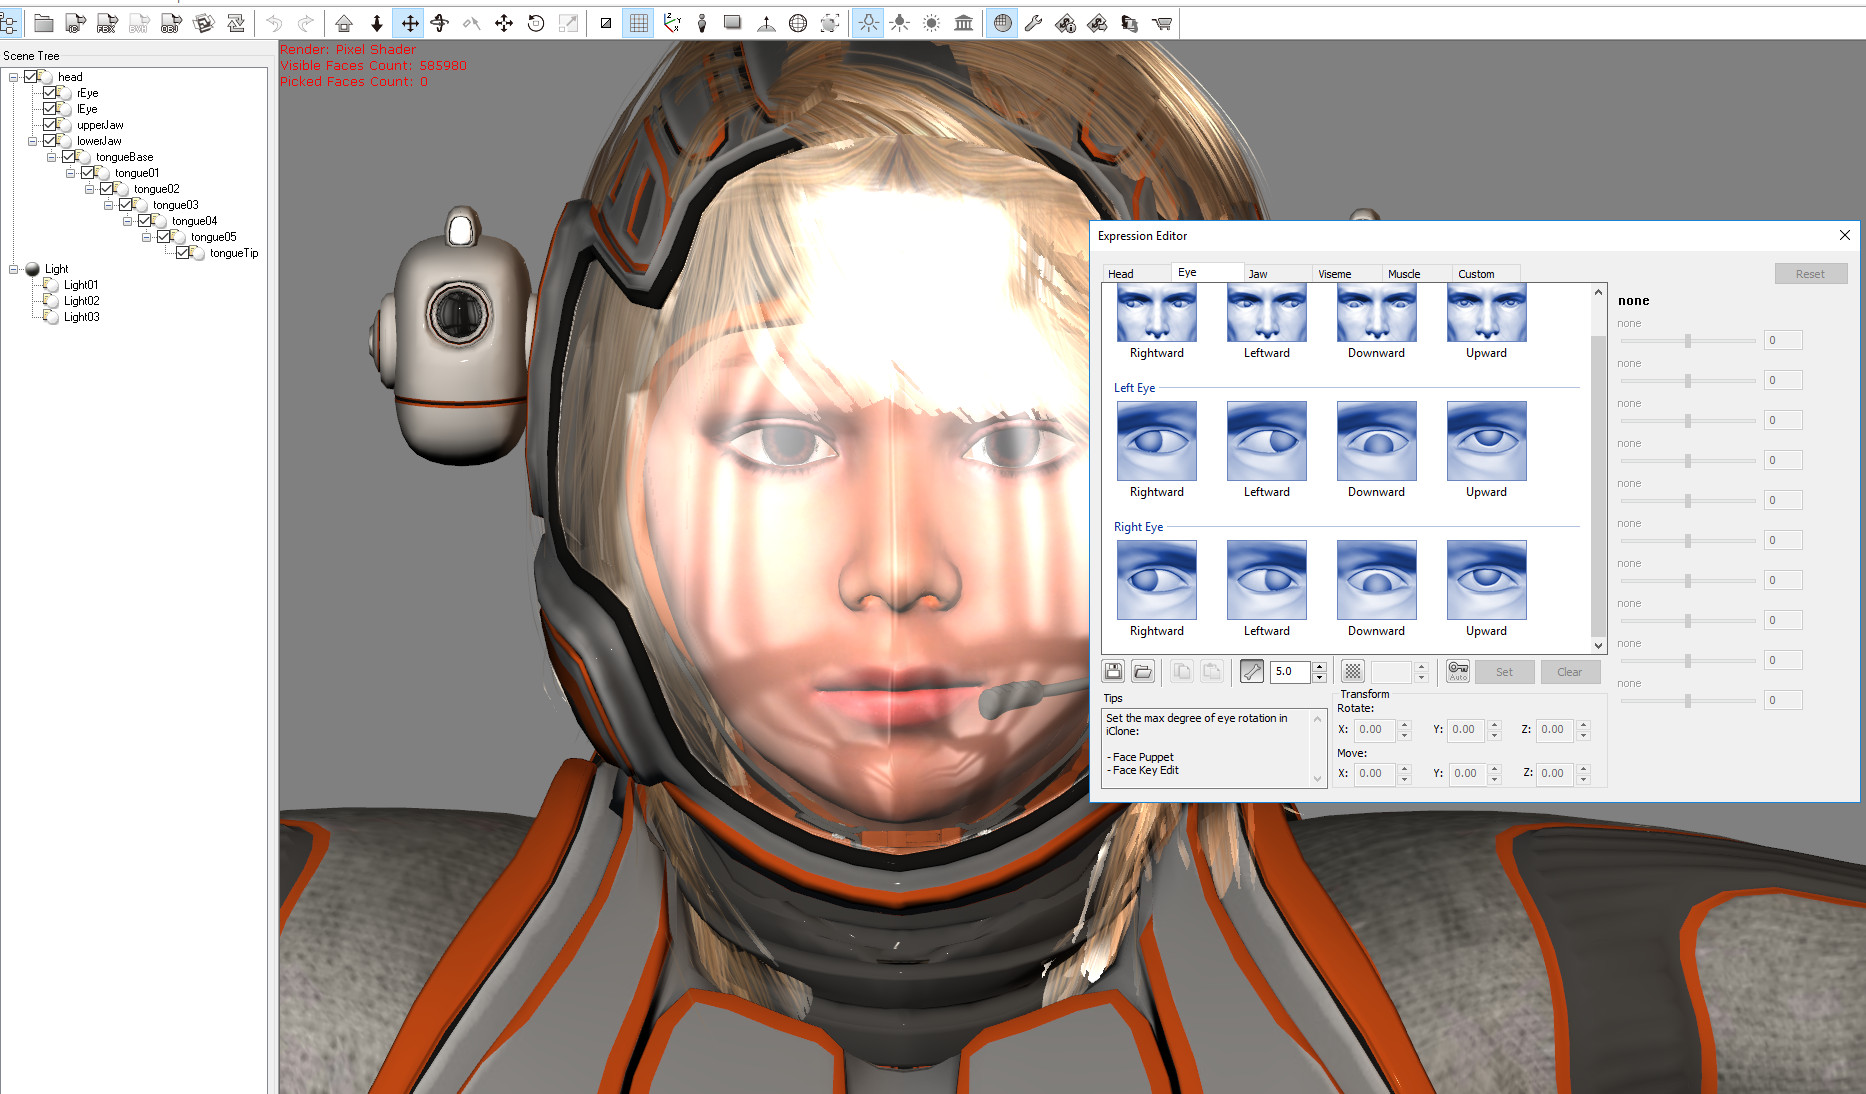
Task: Click the Set button
Action: coord(1504,672)
